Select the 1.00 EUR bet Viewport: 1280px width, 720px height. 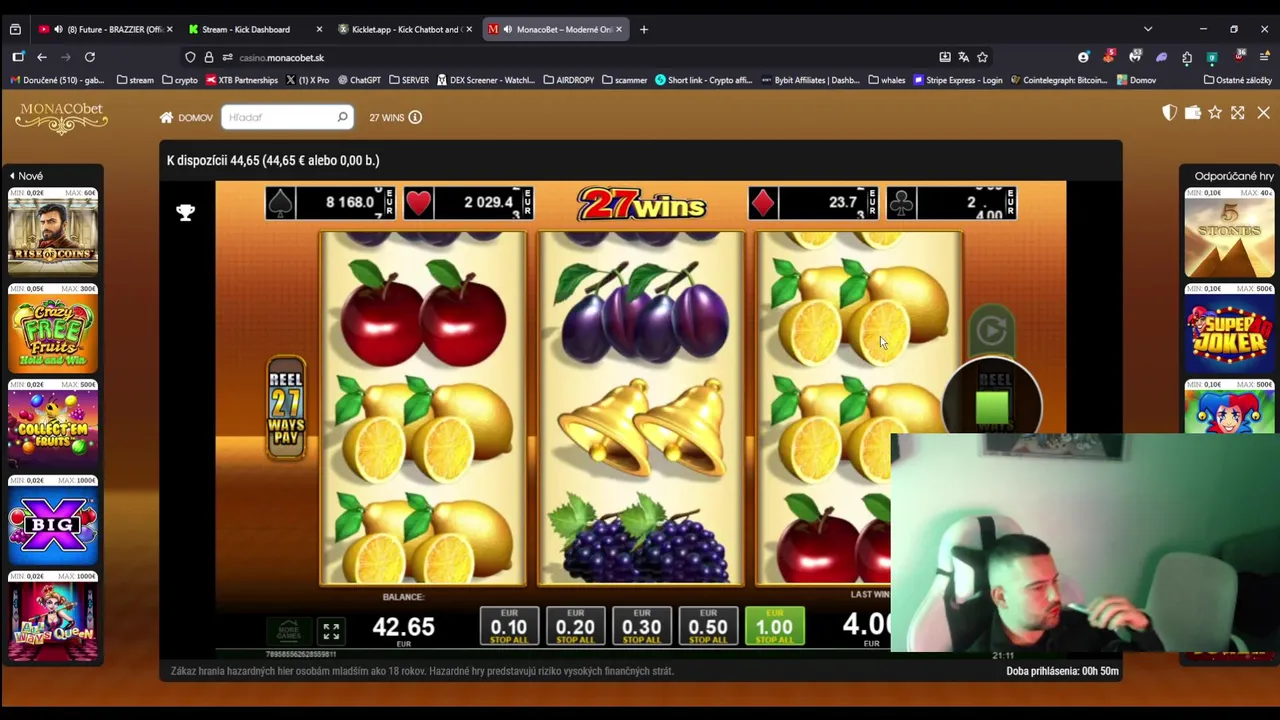click(774, 626)
